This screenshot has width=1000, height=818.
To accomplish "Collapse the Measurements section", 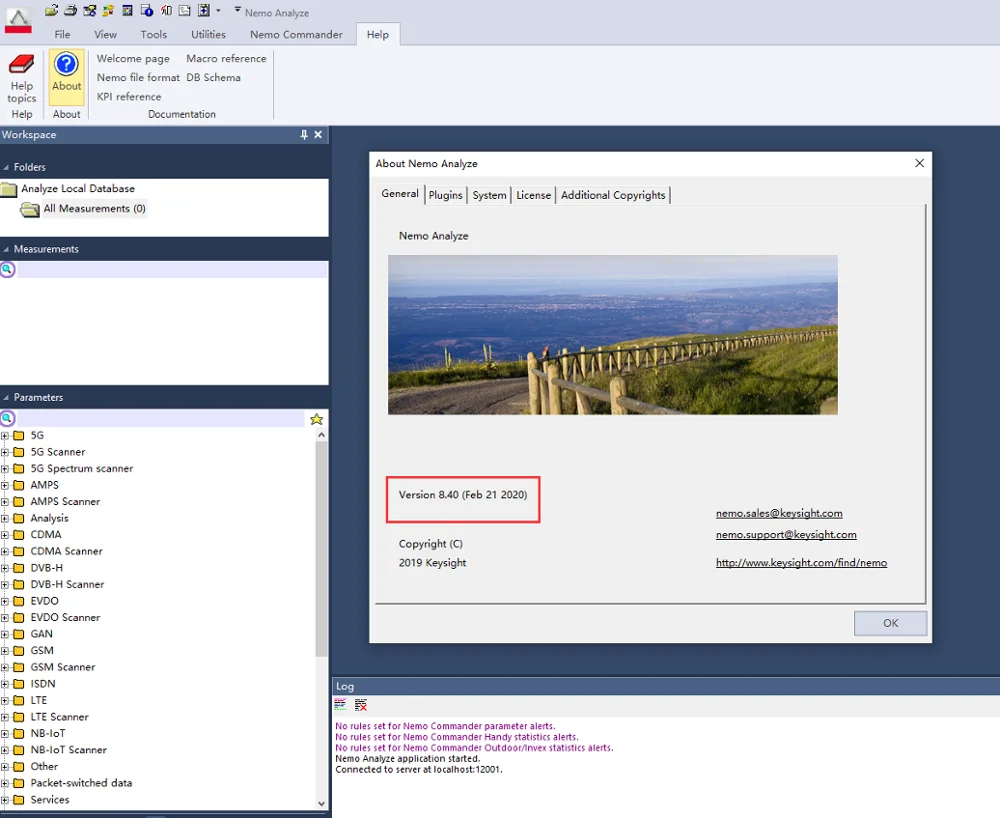I will [6, 249].
